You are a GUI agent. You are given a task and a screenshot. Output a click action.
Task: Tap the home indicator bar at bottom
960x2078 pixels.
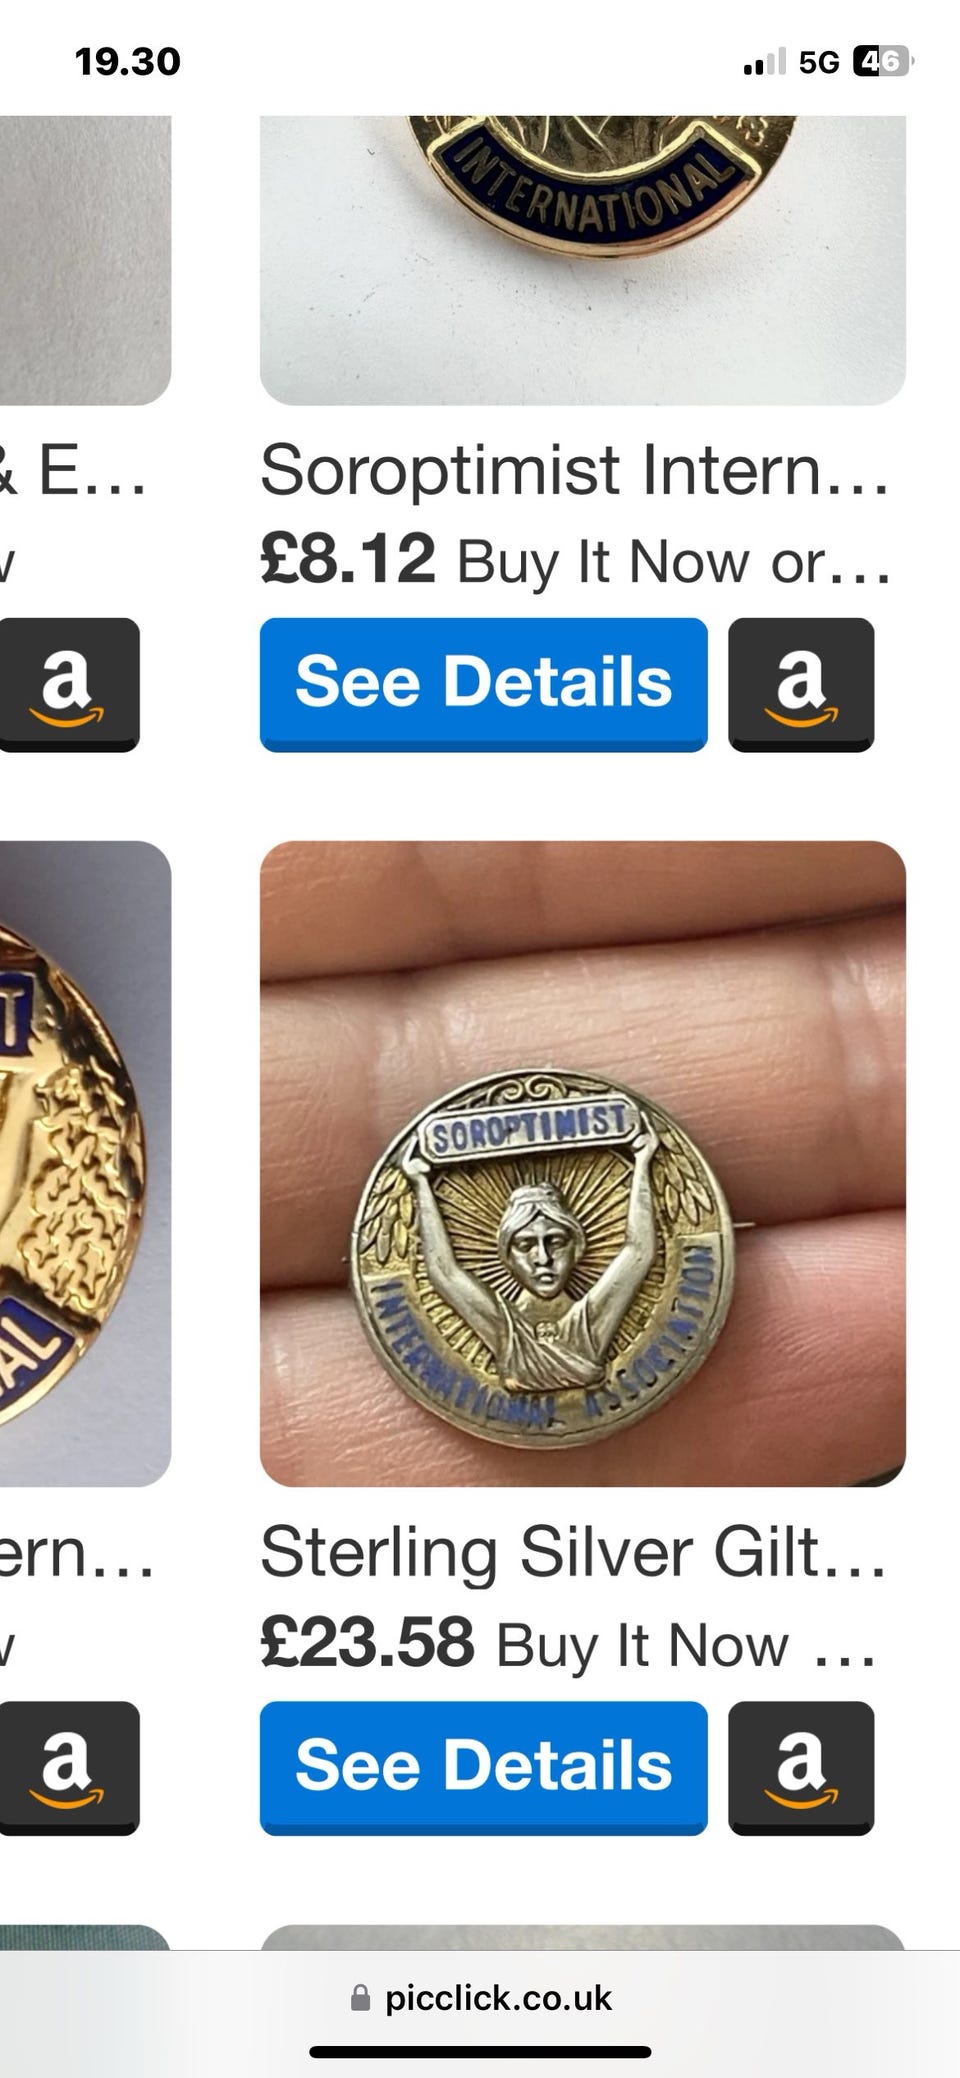(x=480, y=2052)
